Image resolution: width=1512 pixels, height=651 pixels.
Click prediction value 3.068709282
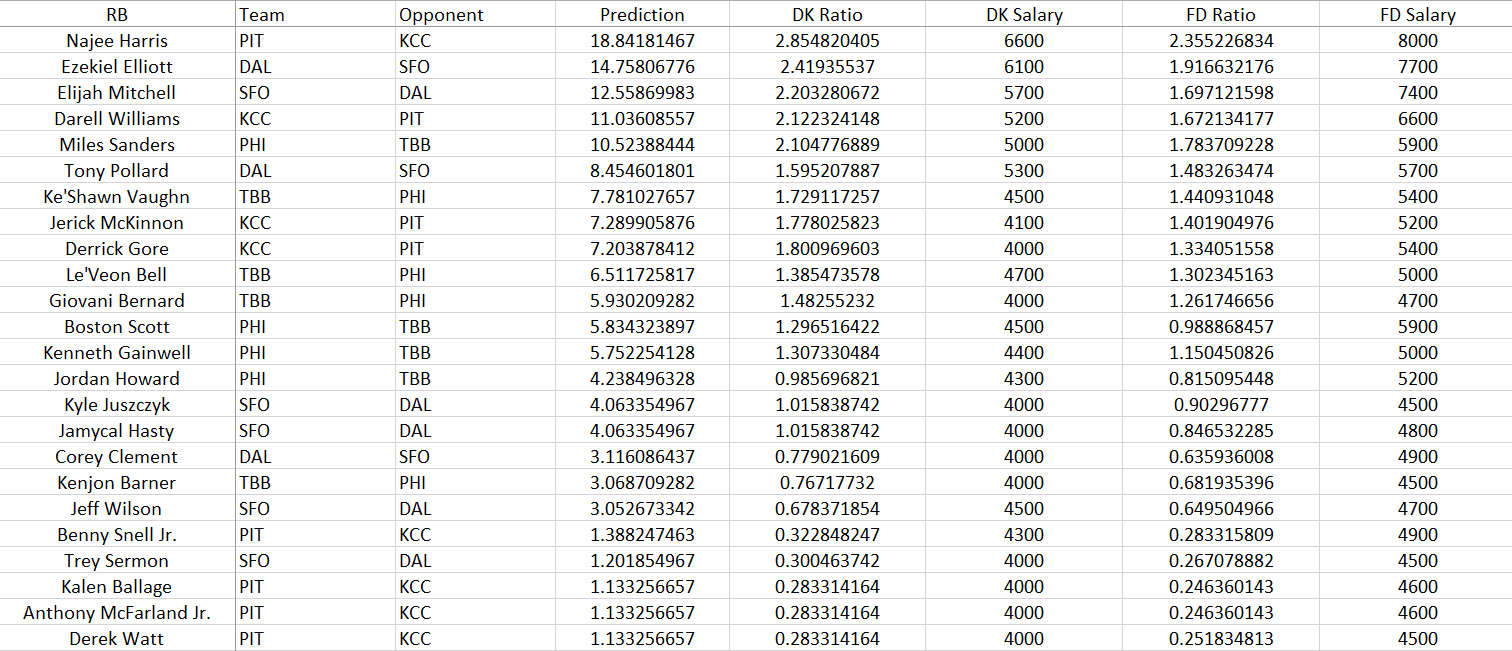(x=642, y=483)
